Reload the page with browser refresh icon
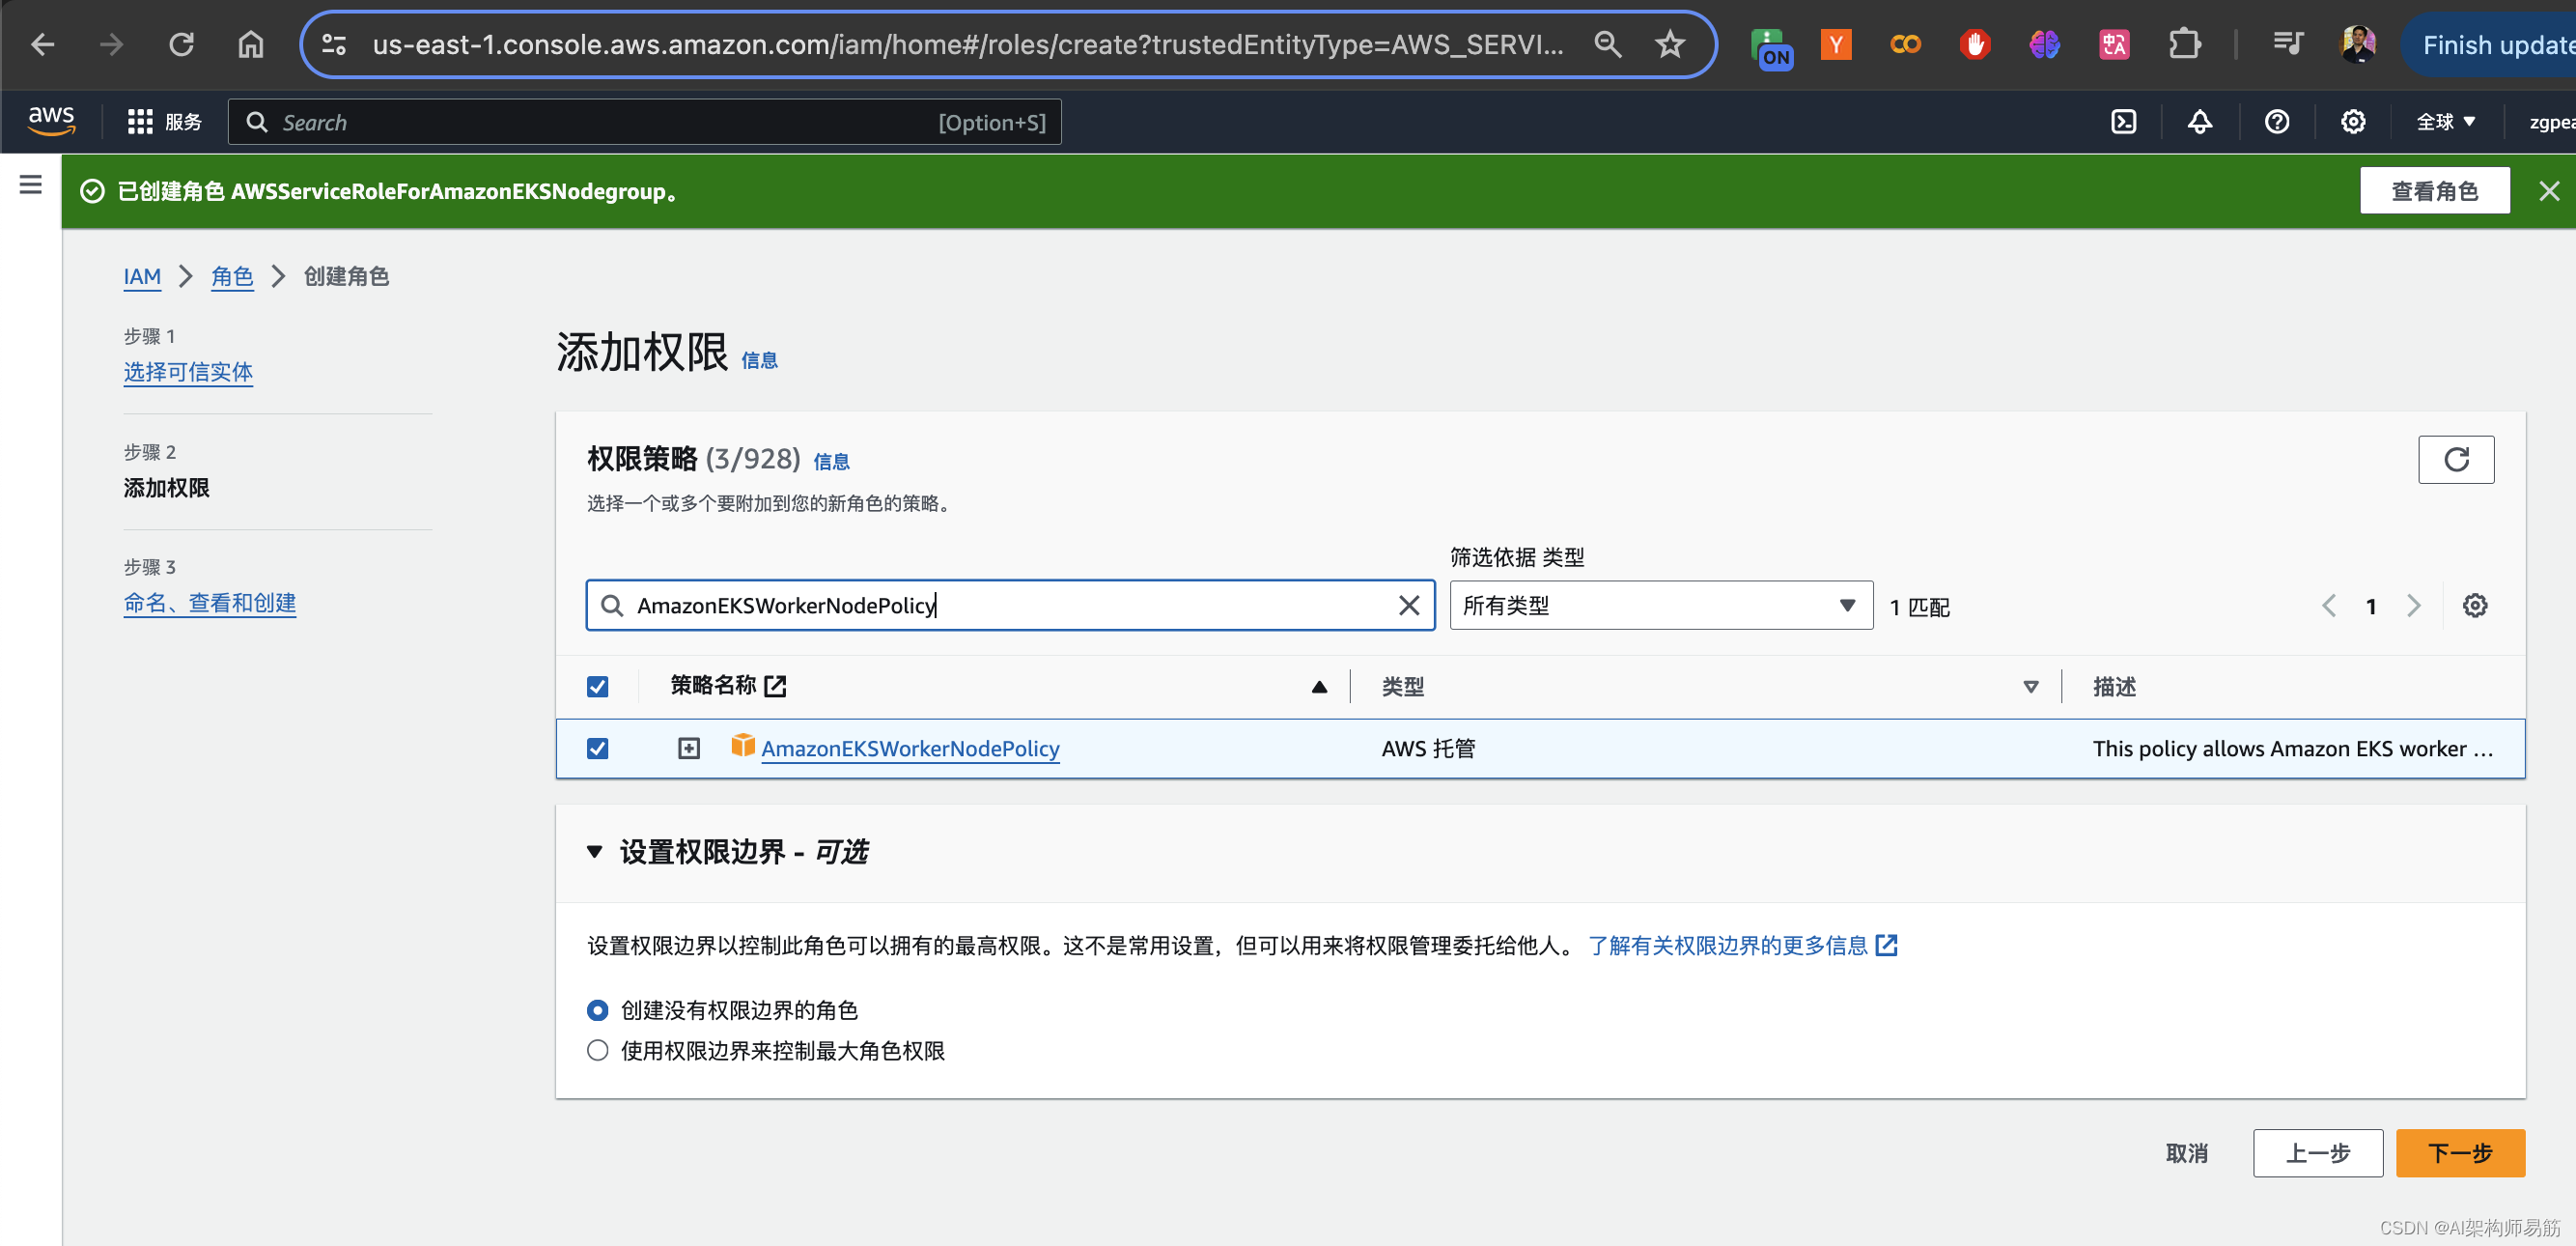This screenshot has height=1246, width=2576. 181,44
